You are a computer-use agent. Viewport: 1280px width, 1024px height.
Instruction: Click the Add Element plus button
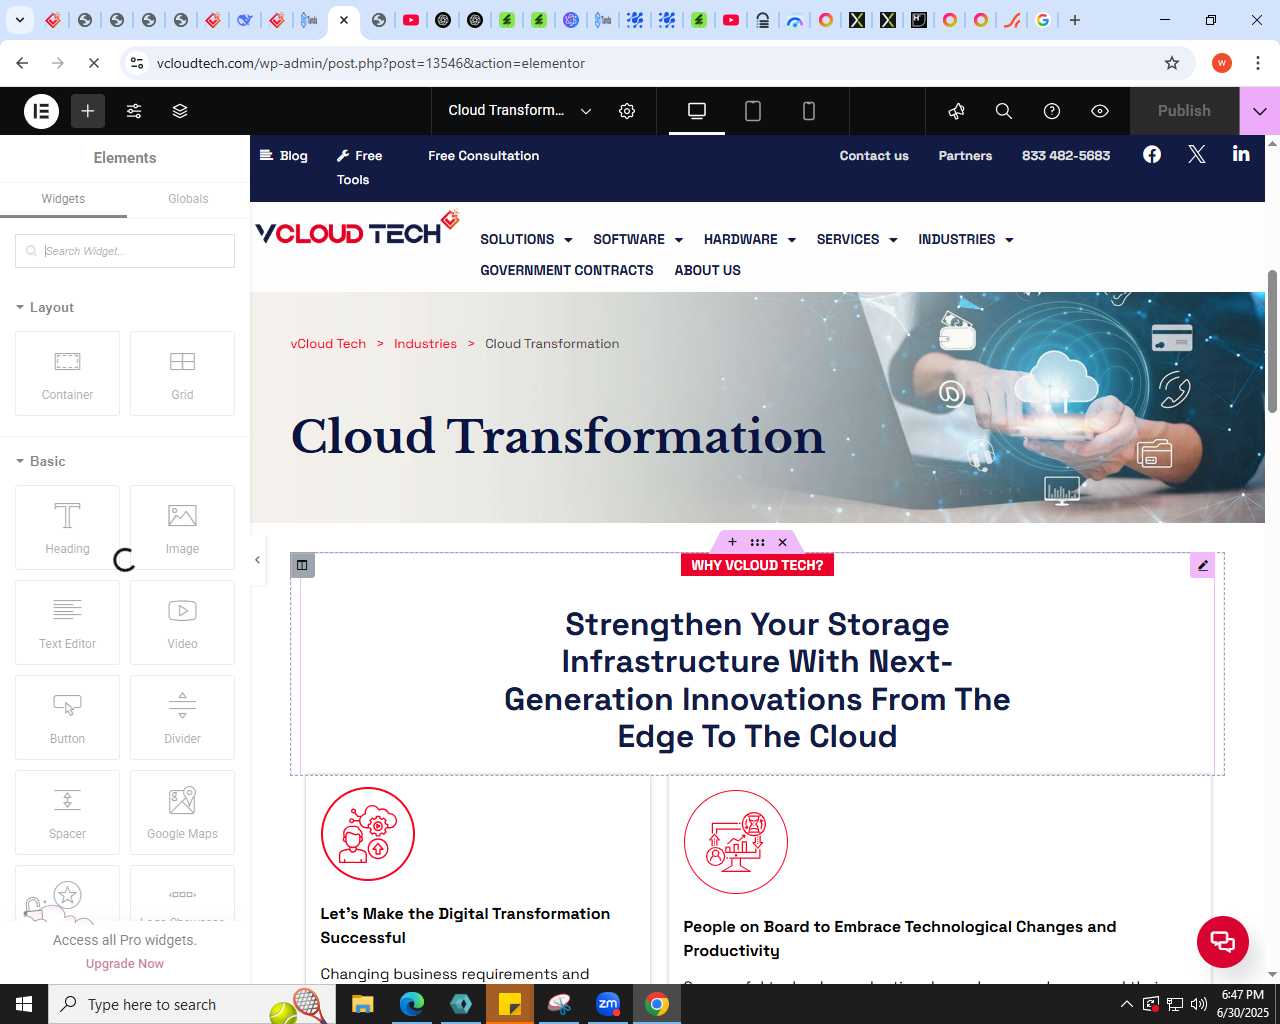[88, 111]
